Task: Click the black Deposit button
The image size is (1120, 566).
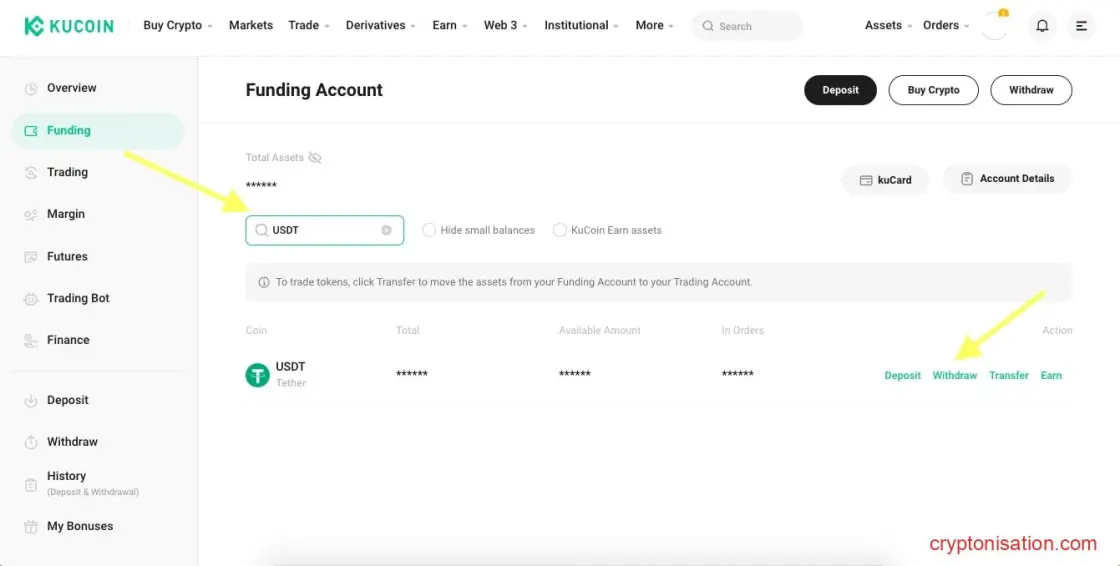Action: pos(840,90)
